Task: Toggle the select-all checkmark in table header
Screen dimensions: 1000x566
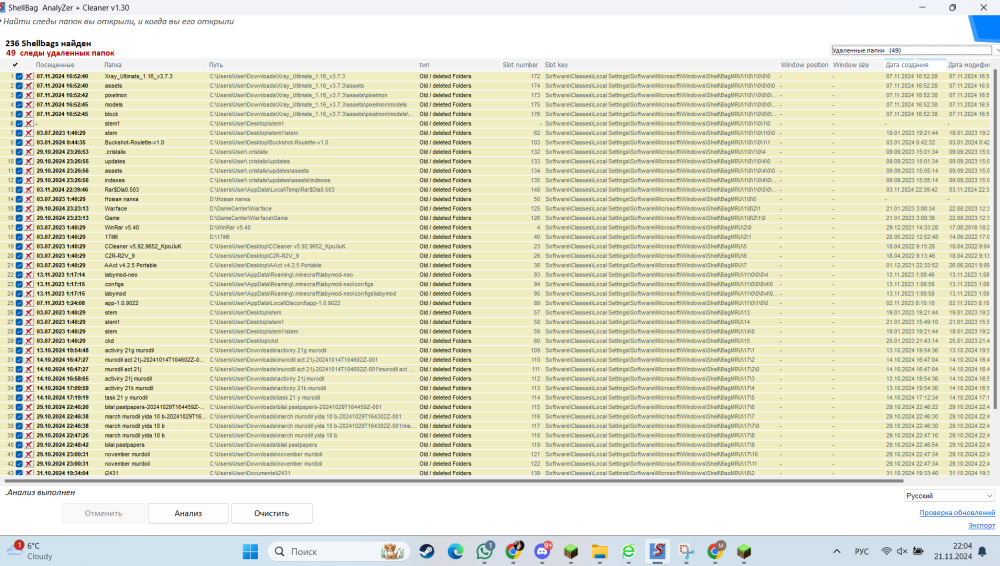Action: point(15,64)
